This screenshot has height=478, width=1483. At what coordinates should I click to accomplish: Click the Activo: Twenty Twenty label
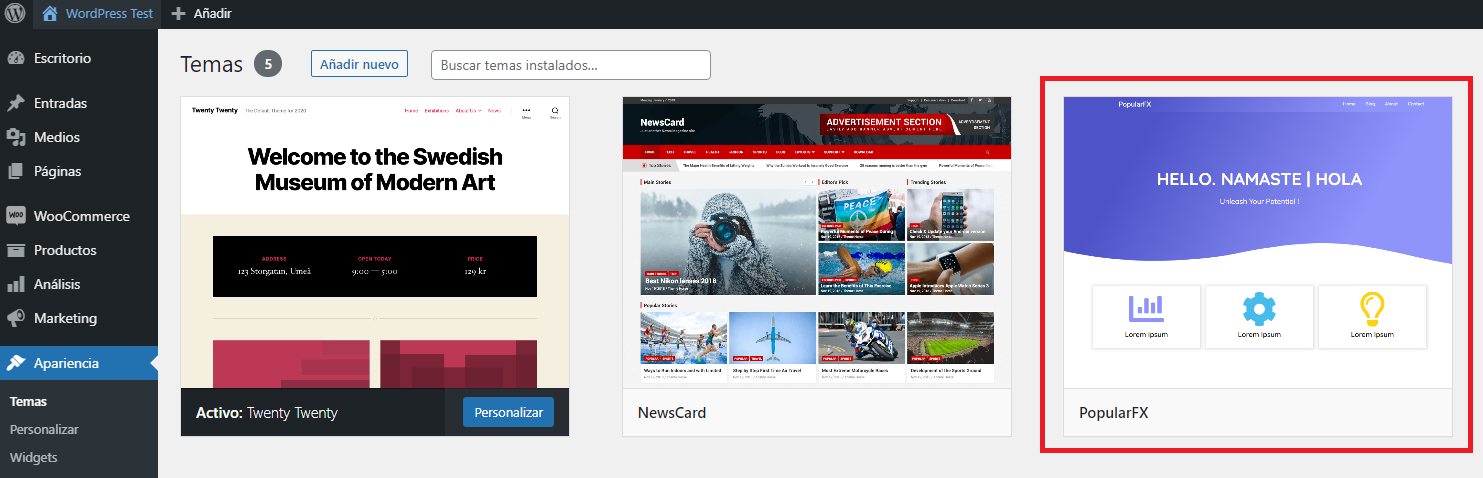(267, 412)
